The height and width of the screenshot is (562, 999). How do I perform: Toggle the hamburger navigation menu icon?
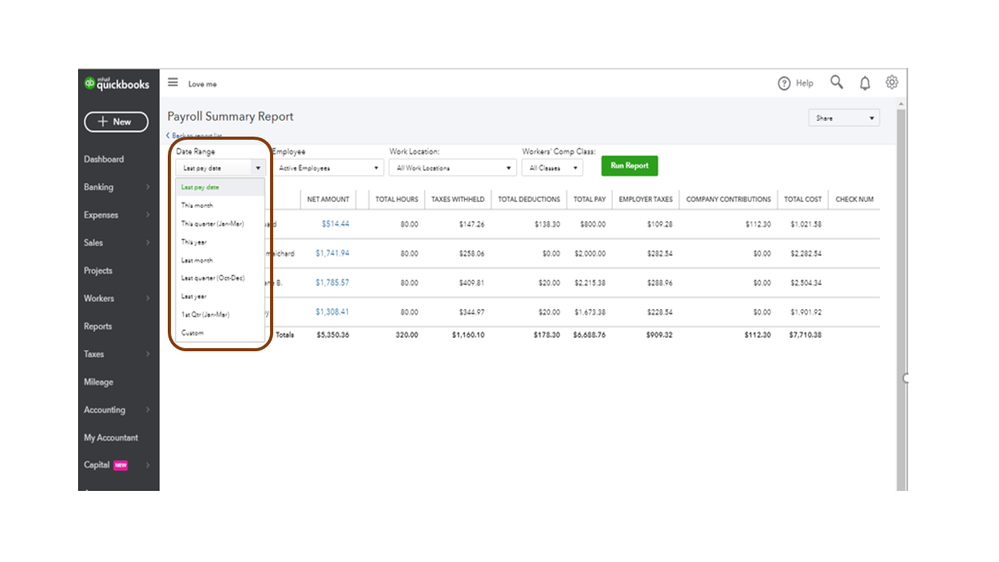[x=173, y=84]
